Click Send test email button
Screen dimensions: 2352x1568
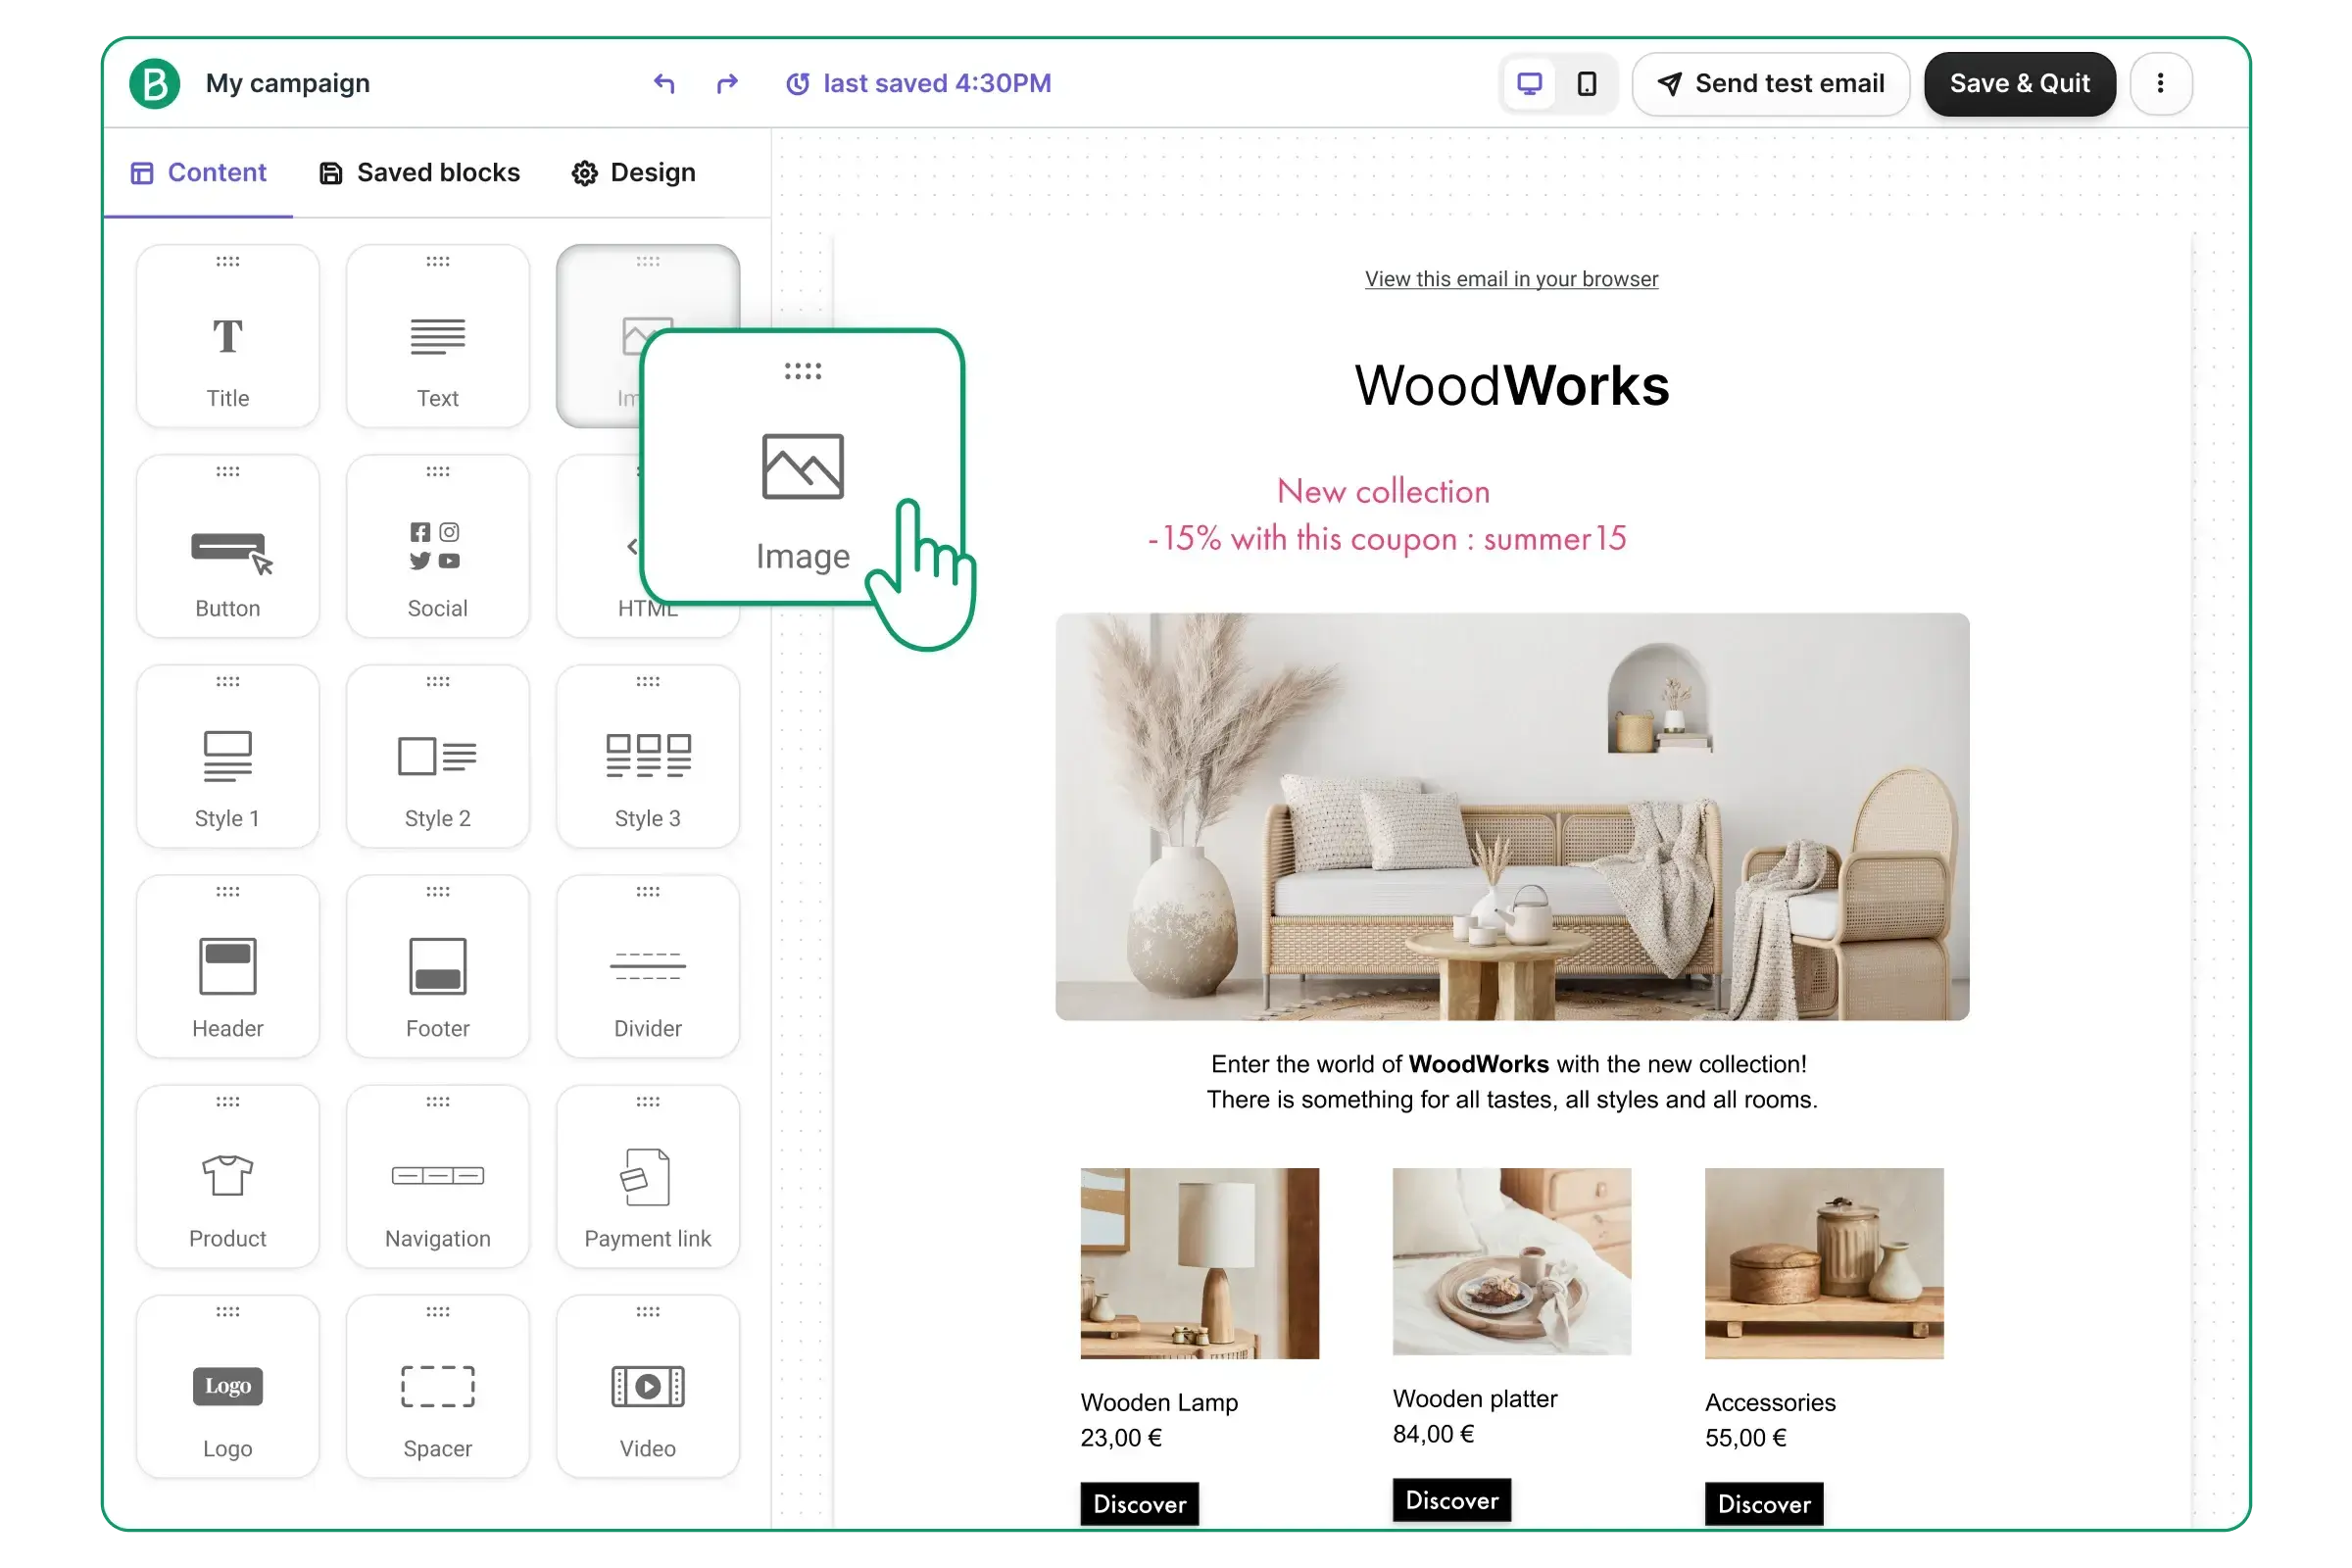[1770, 83]
